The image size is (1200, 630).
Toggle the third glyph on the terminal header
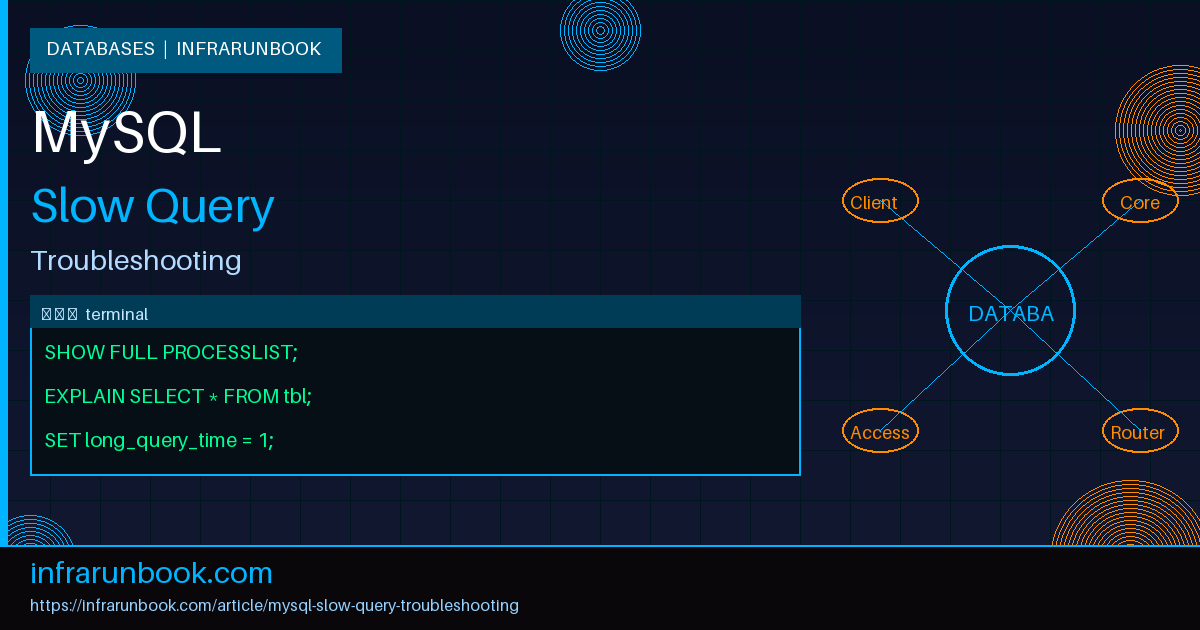(x=73, y=312)
